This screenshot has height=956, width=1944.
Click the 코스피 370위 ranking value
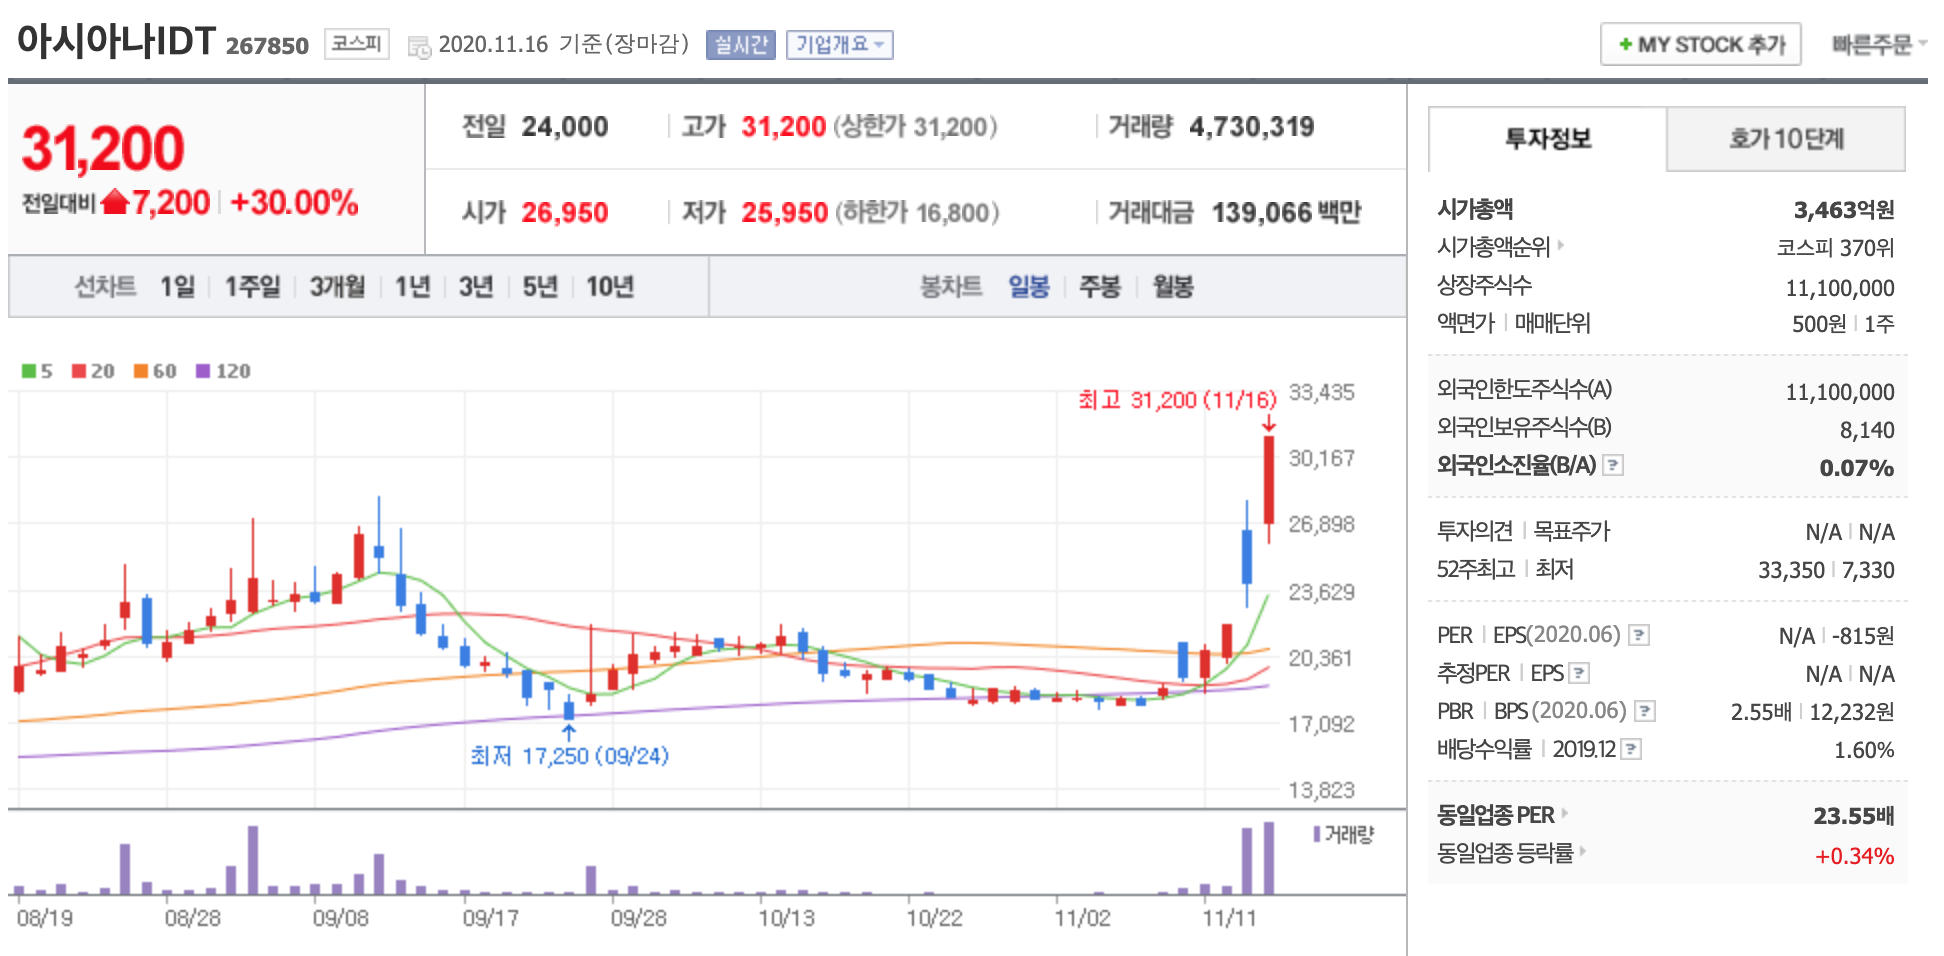pyautogui.click(x=1835, y=248)
